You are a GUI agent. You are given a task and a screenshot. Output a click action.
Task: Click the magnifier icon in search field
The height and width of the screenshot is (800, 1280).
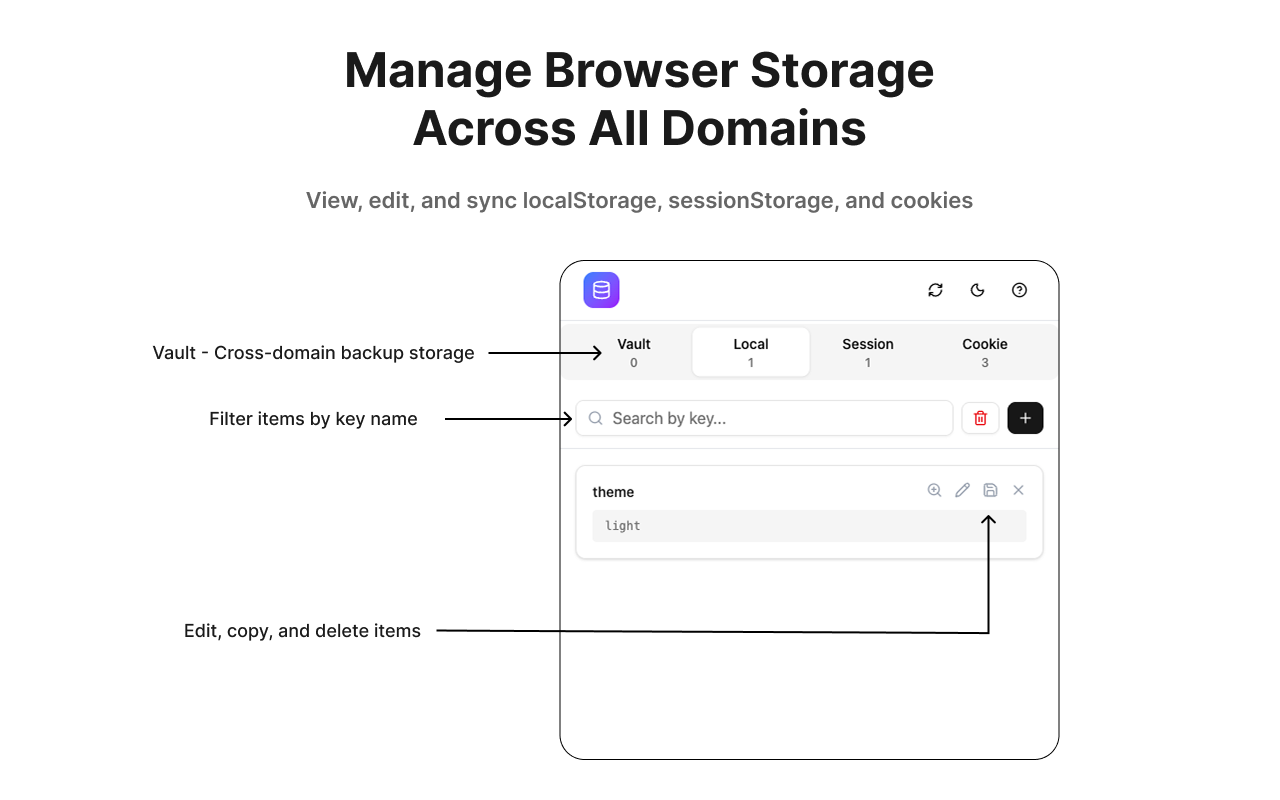point(595,418)
